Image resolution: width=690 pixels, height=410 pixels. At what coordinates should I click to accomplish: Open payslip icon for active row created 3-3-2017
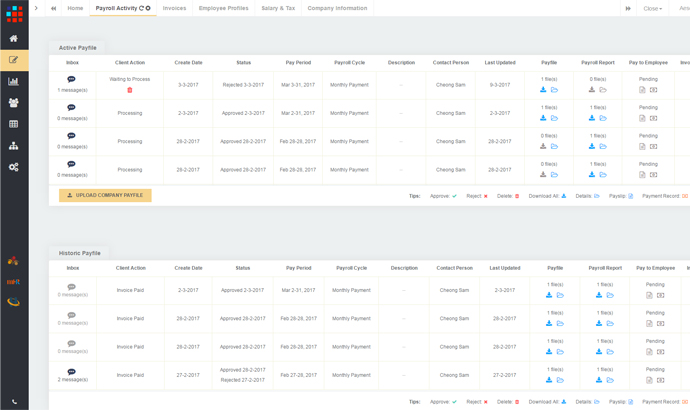pos(642,90)
